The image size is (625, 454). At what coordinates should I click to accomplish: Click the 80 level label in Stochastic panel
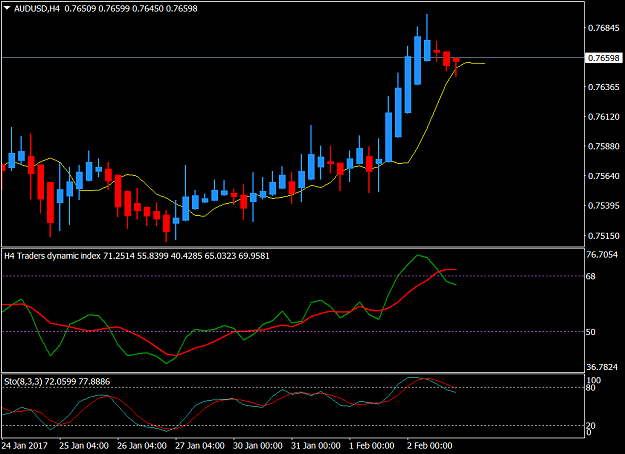point(591,388)
